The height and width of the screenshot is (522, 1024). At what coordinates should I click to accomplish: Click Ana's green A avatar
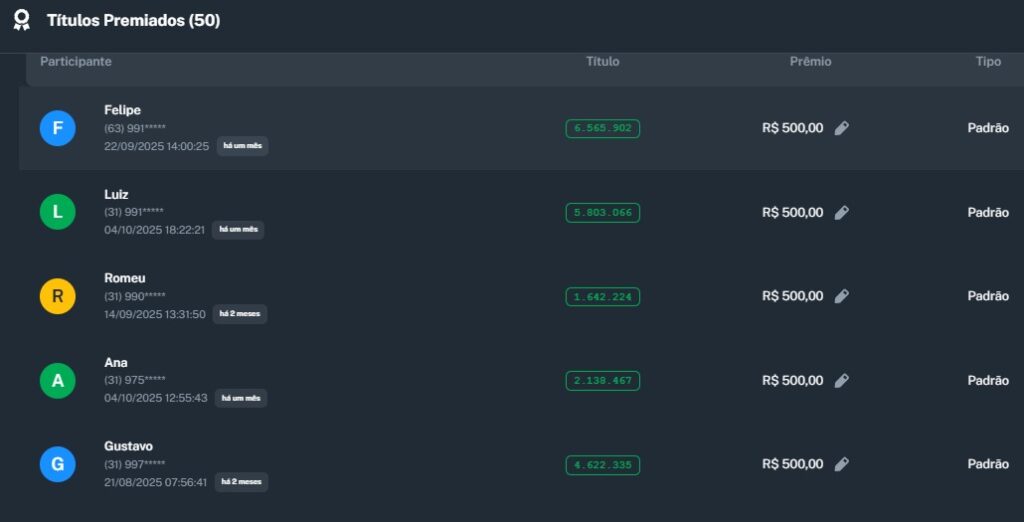coord(57,380)
